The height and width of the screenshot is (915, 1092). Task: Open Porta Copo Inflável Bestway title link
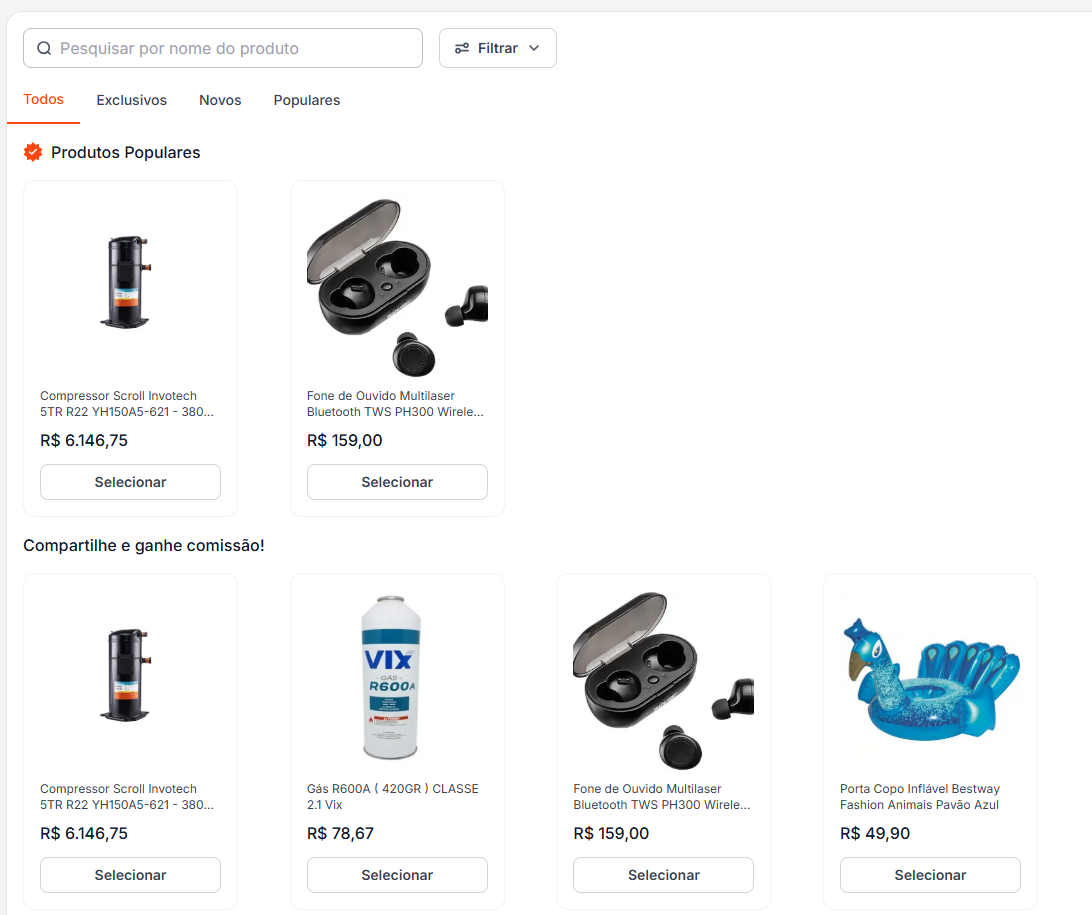[919, 797]
